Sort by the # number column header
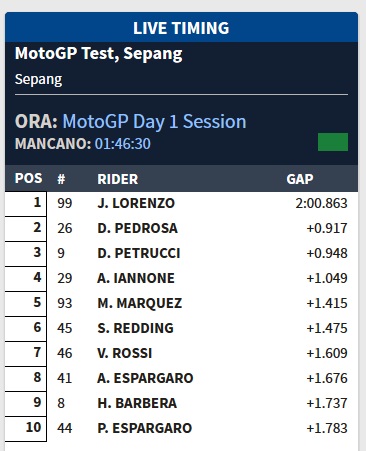The height and width of the screenshot is (451, 366). click(x=61, y=179)
